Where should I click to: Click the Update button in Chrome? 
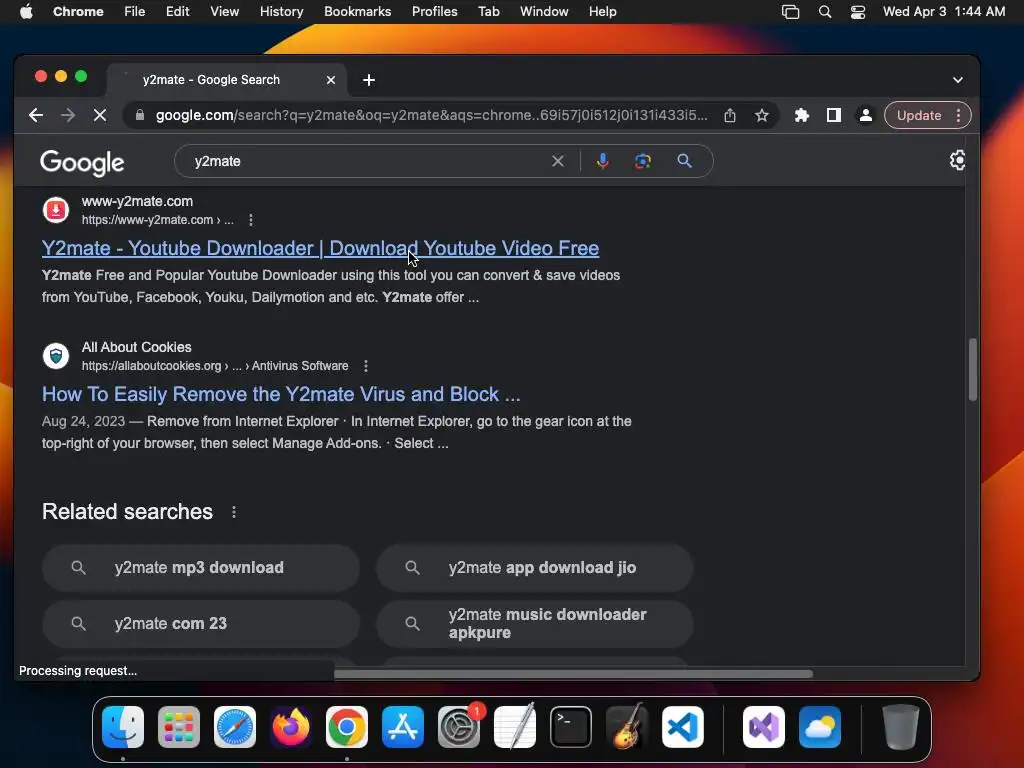pos(918,116)
